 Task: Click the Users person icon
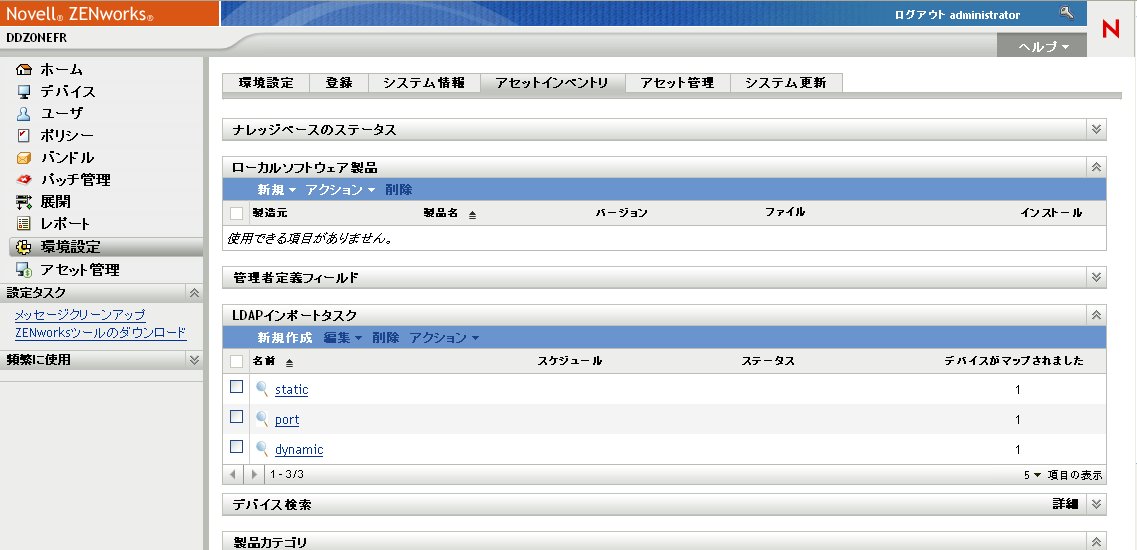24,113
